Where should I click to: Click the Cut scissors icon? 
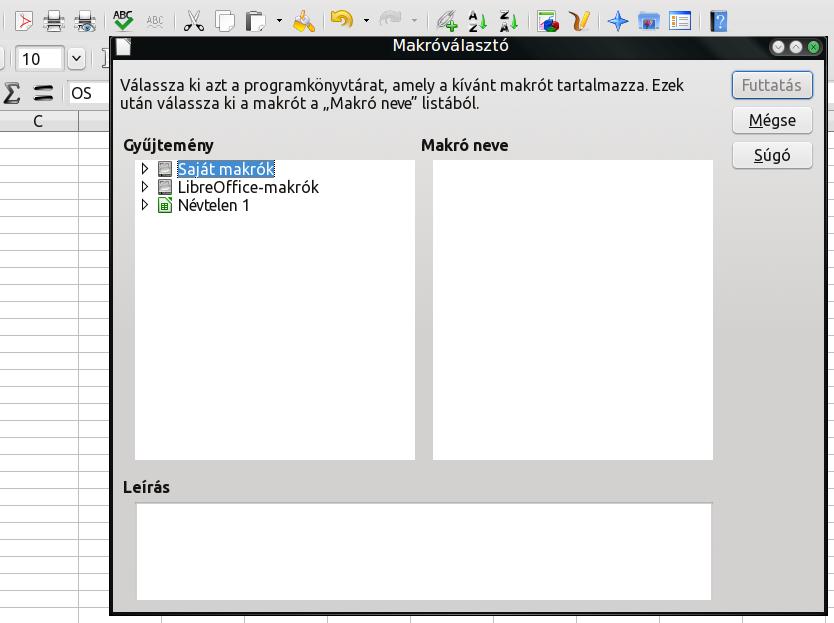point(194,21)
